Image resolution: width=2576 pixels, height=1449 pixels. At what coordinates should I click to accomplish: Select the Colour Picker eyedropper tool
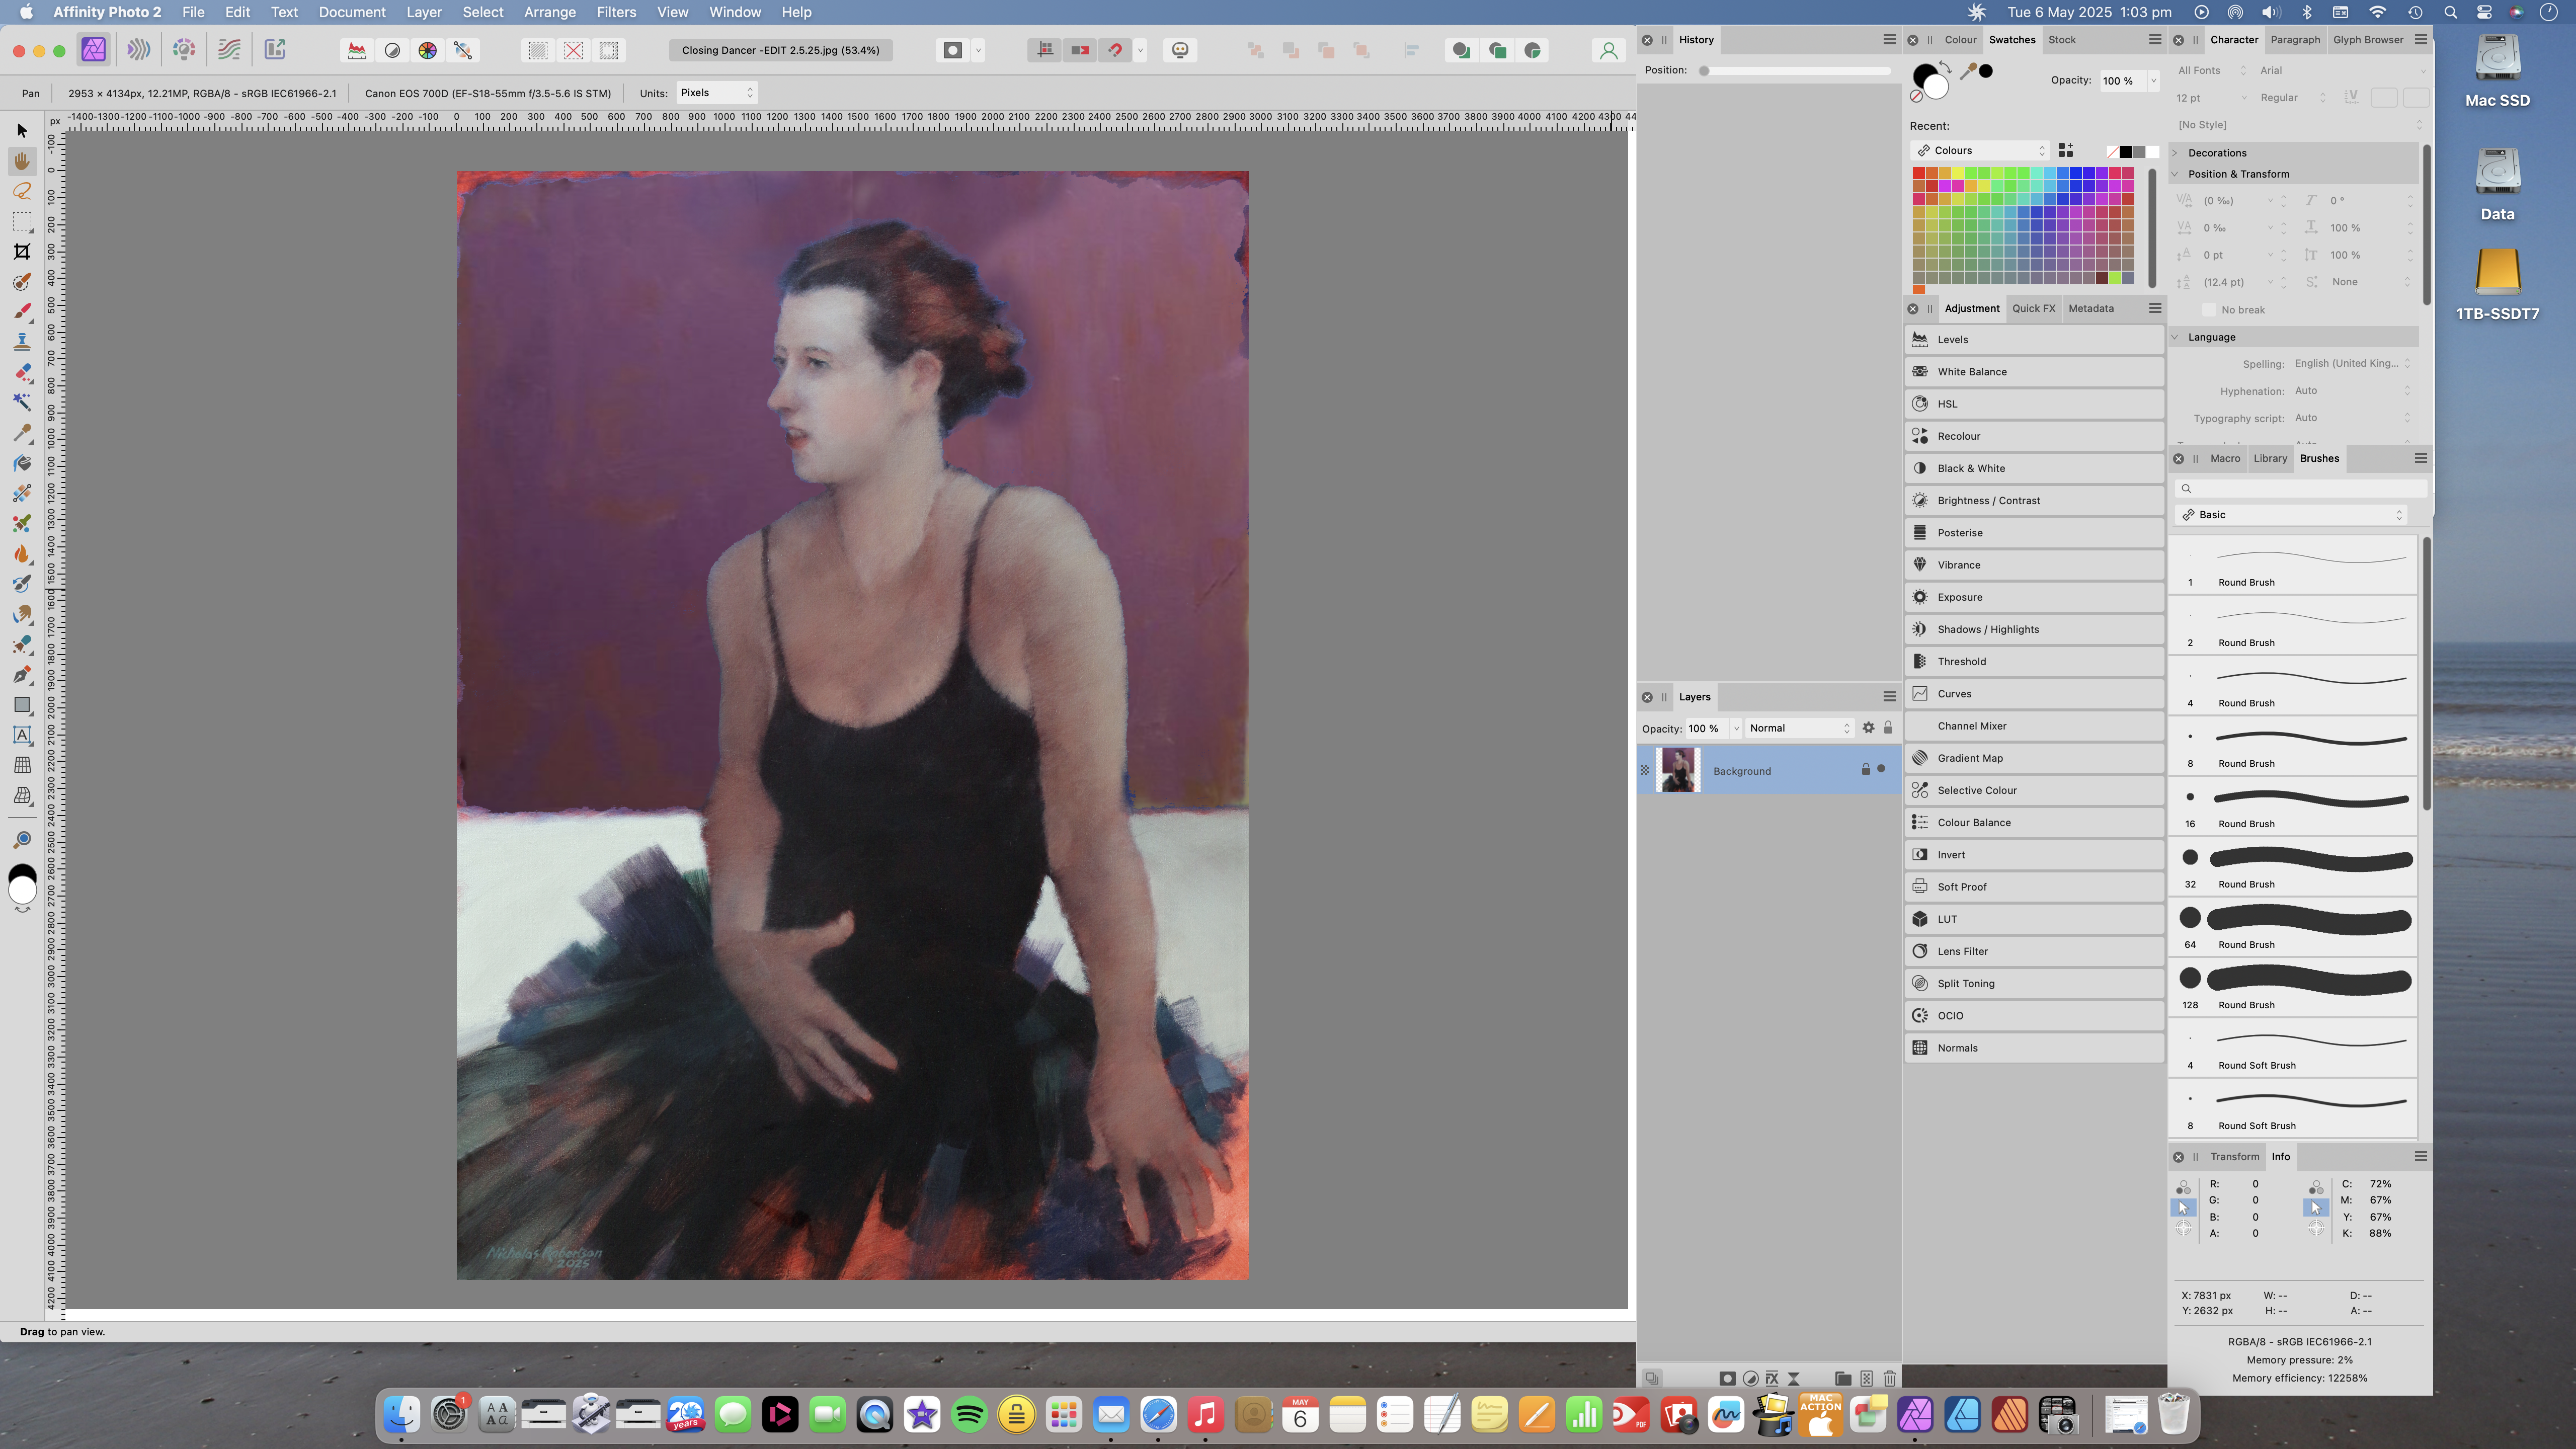pyautogui.click(x=22, y=433)
